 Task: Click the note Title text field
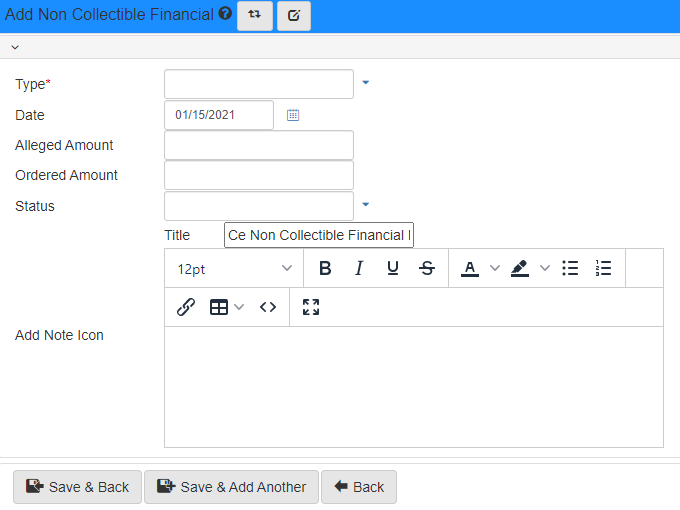pyautogui.click(x=319, y=235)
